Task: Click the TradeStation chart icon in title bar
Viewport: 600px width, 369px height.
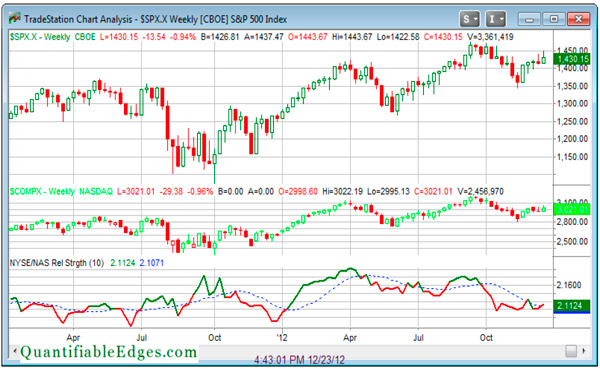Action: tap(15, 18)
